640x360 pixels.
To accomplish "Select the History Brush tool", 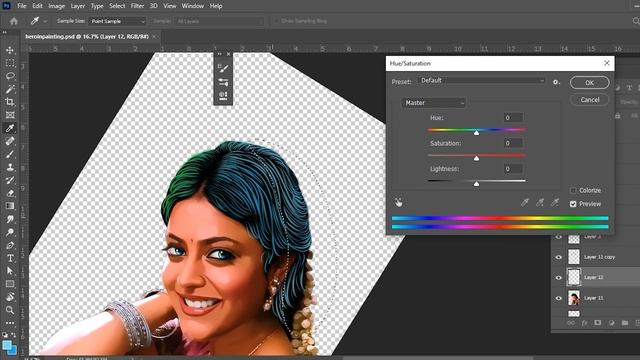I will (x=10, y=180).
